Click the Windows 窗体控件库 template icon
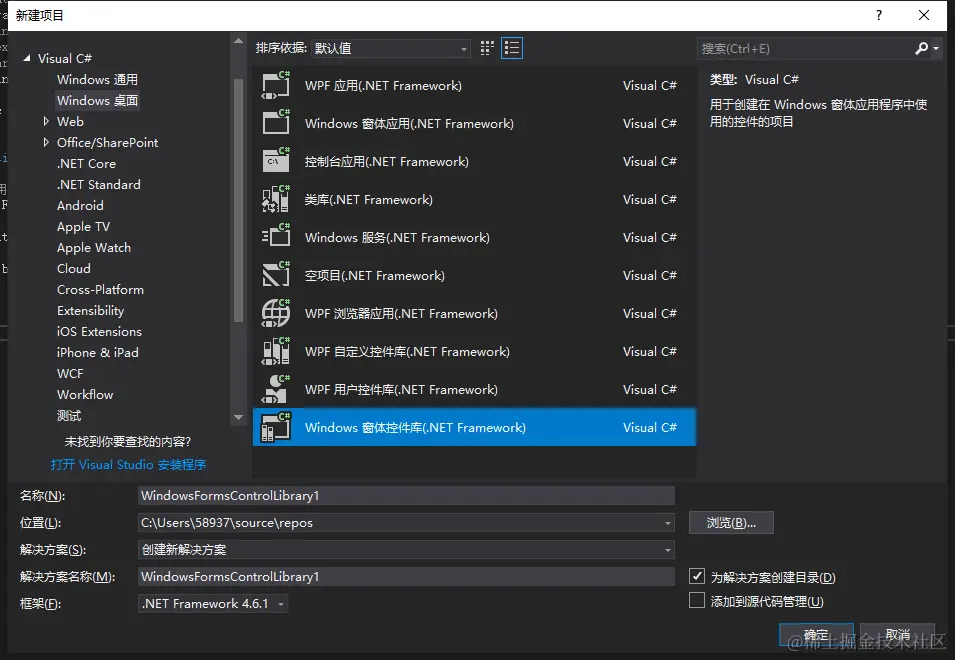Screen dimensions: 955x660 (276, 427)
